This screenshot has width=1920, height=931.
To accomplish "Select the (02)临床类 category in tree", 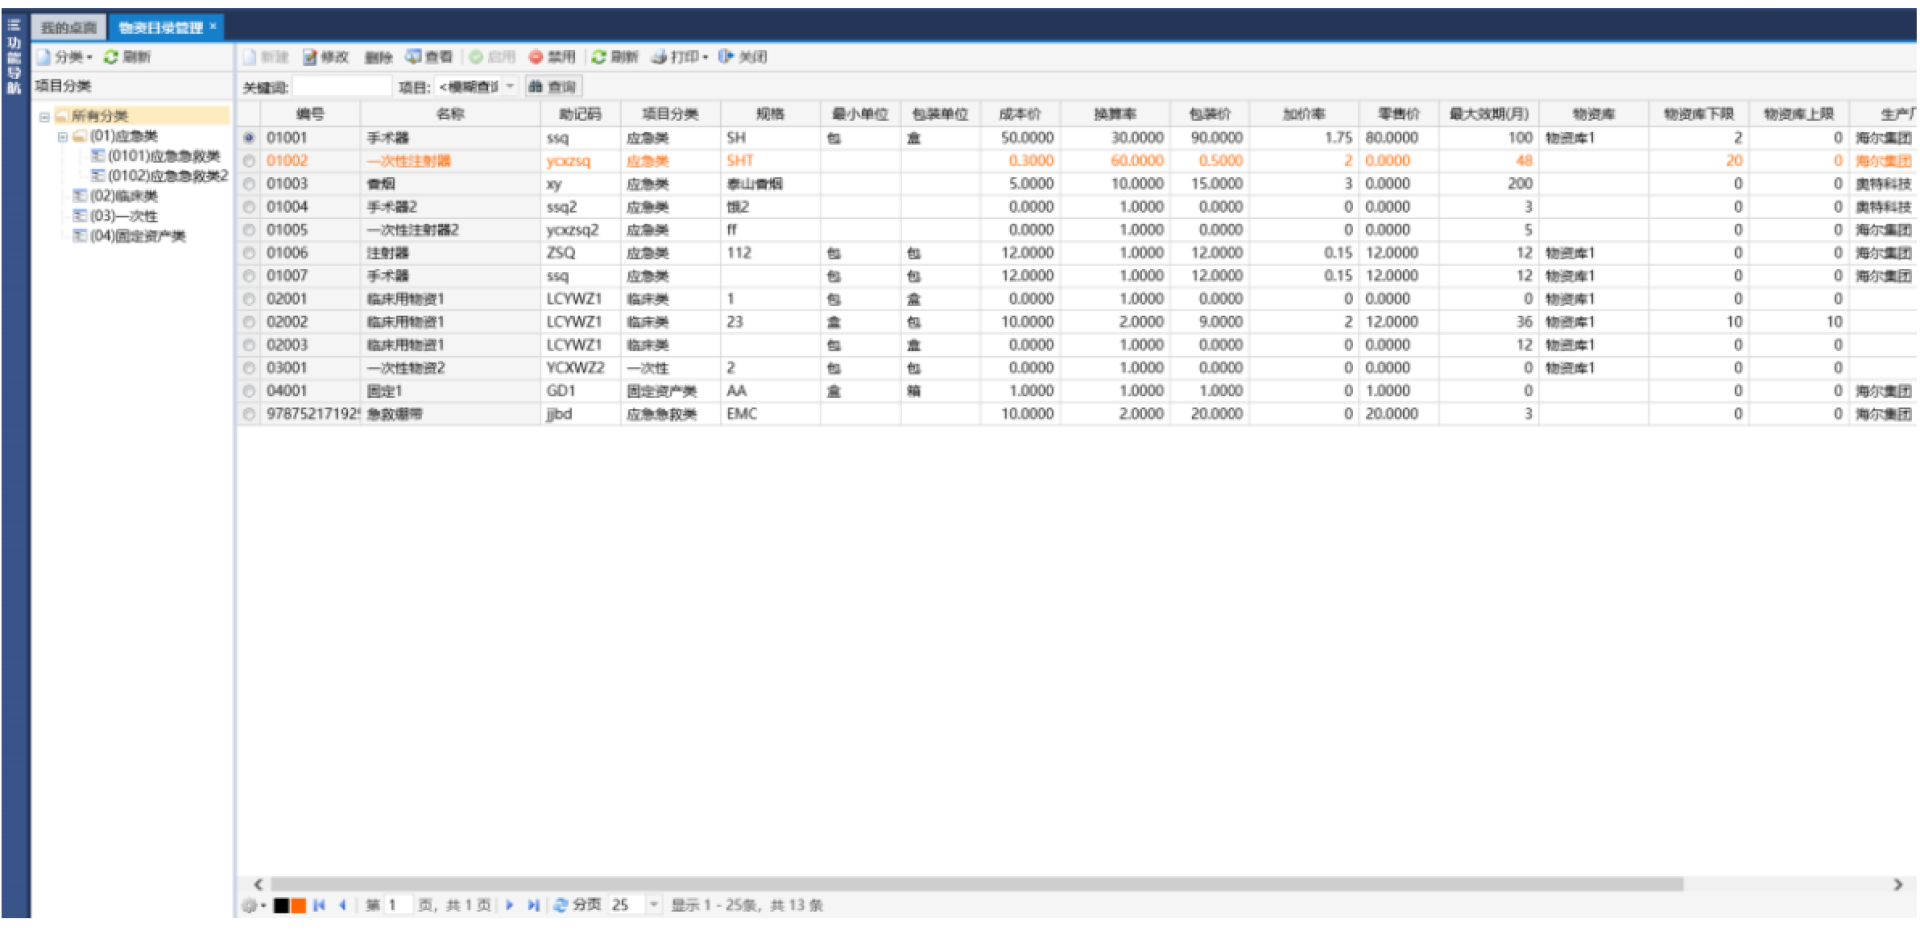I will [x=123, y=196].
